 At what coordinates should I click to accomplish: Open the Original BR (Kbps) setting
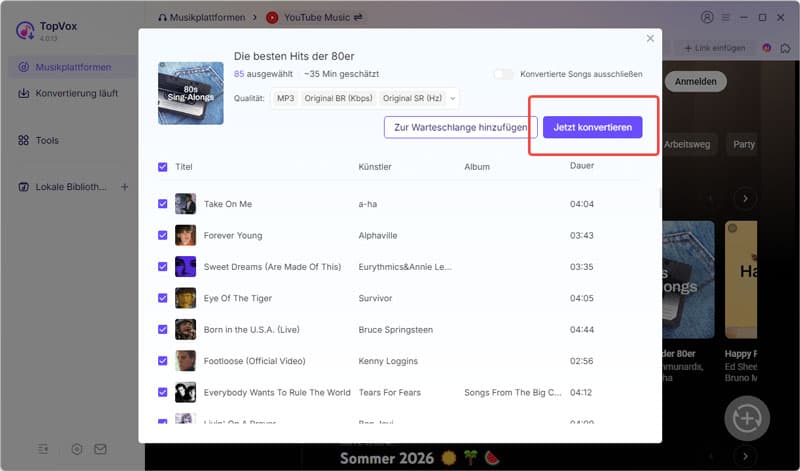pos(338,98)
